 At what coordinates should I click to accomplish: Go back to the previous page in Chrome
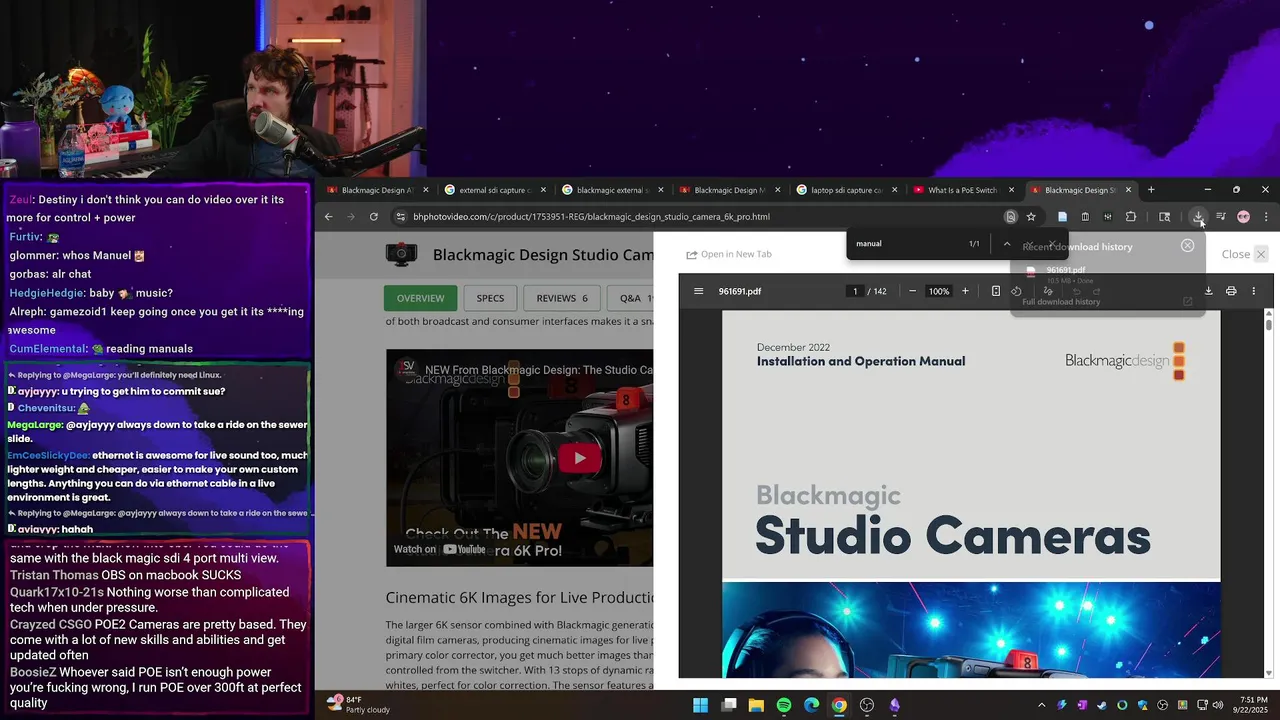[x=328, y=217]
